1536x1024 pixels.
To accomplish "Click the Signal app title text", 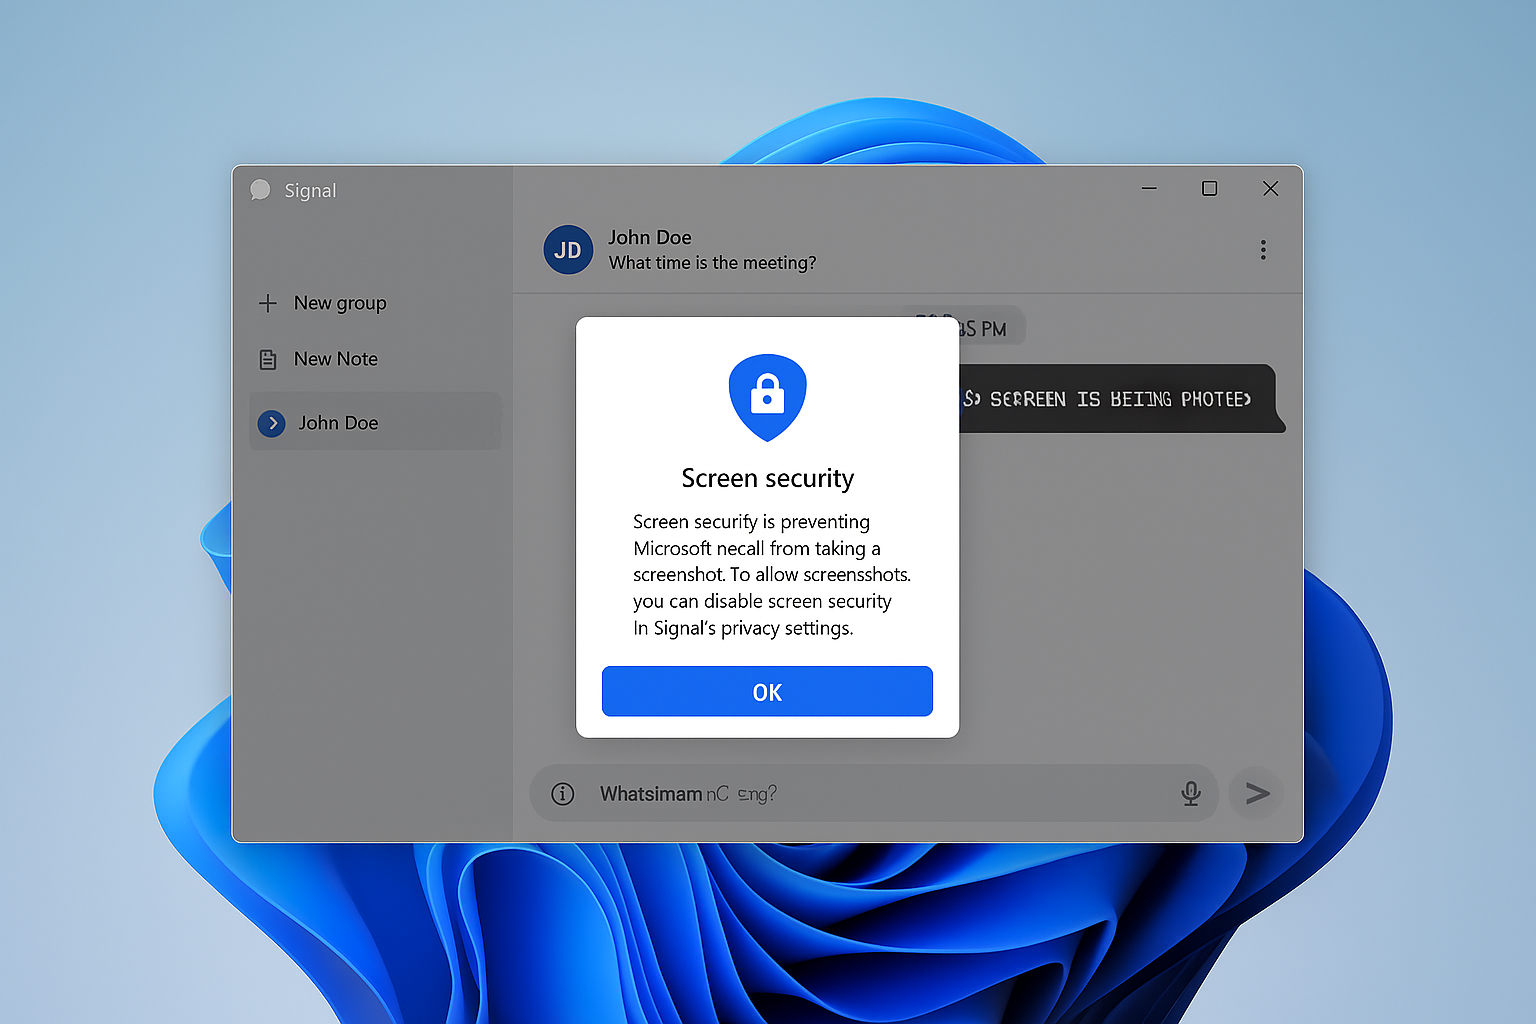I will pyautogui.click(x=310, y=190).
